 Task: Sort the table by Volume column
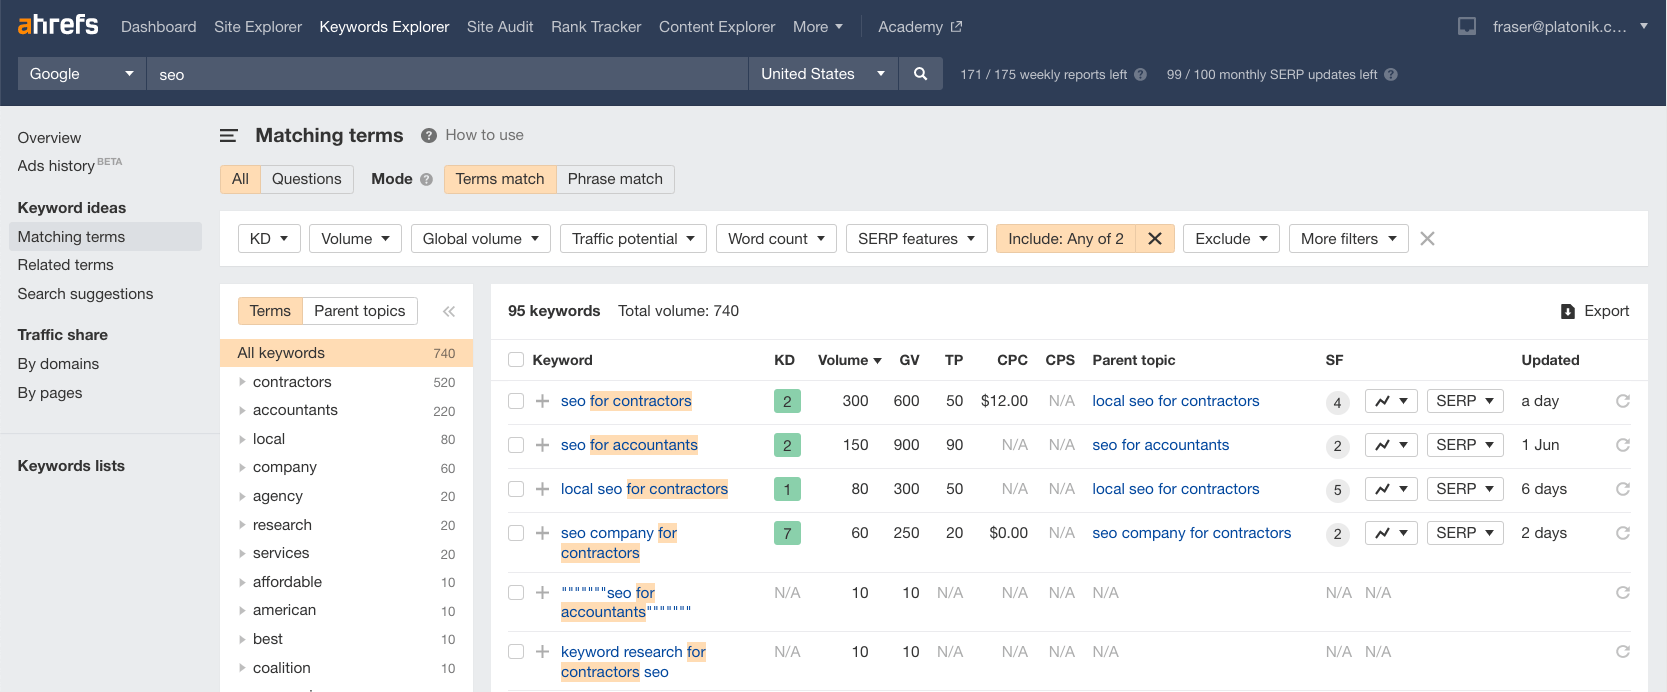coord(849,360)
